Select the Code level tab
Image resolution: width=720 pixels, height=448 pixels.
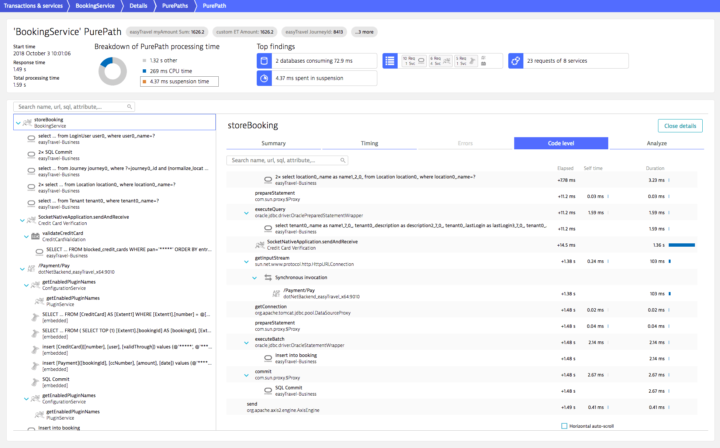click(561, 143)
